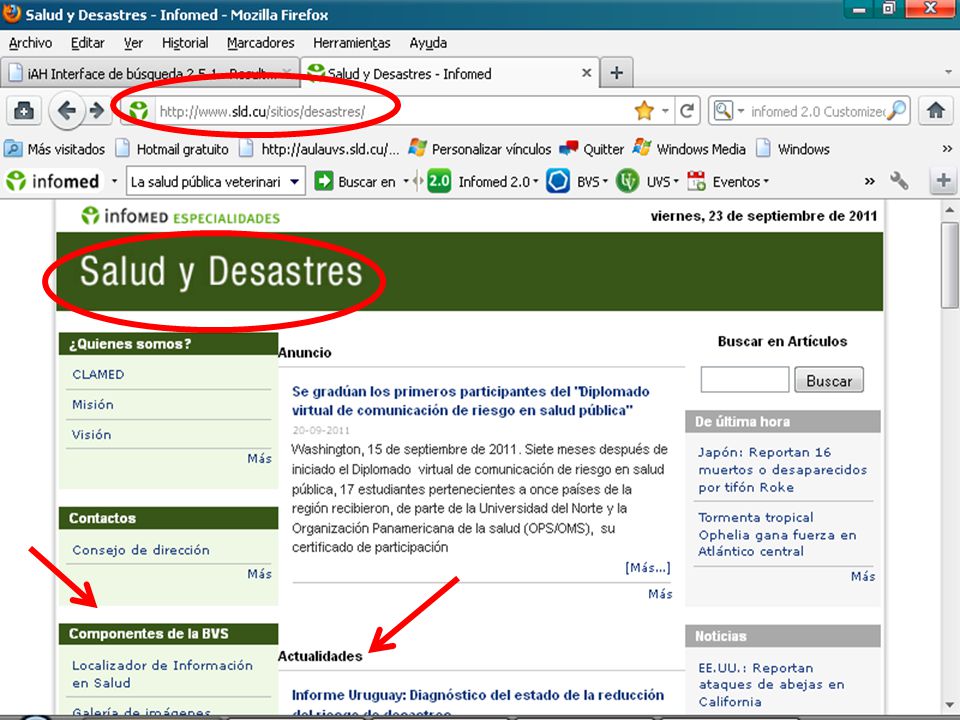
Task: Open the Misión link
Action: [x=92, y=404]
